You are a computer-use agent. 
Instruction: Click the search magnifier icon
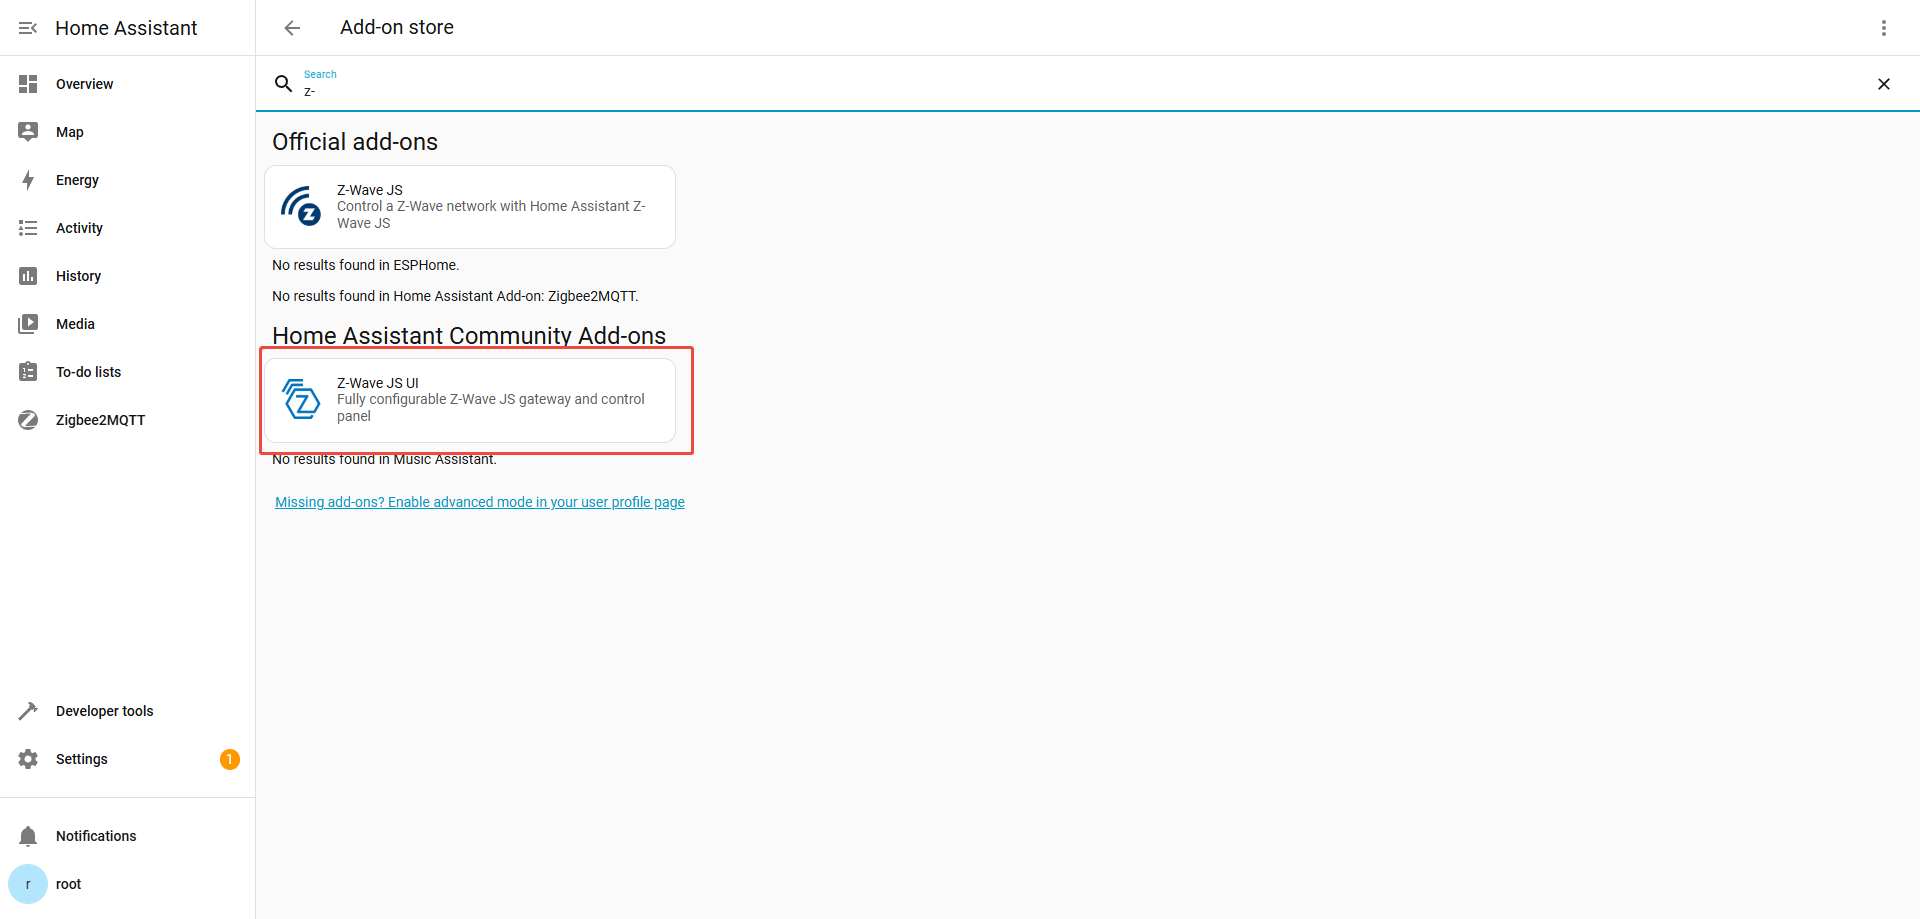[284, 84]
